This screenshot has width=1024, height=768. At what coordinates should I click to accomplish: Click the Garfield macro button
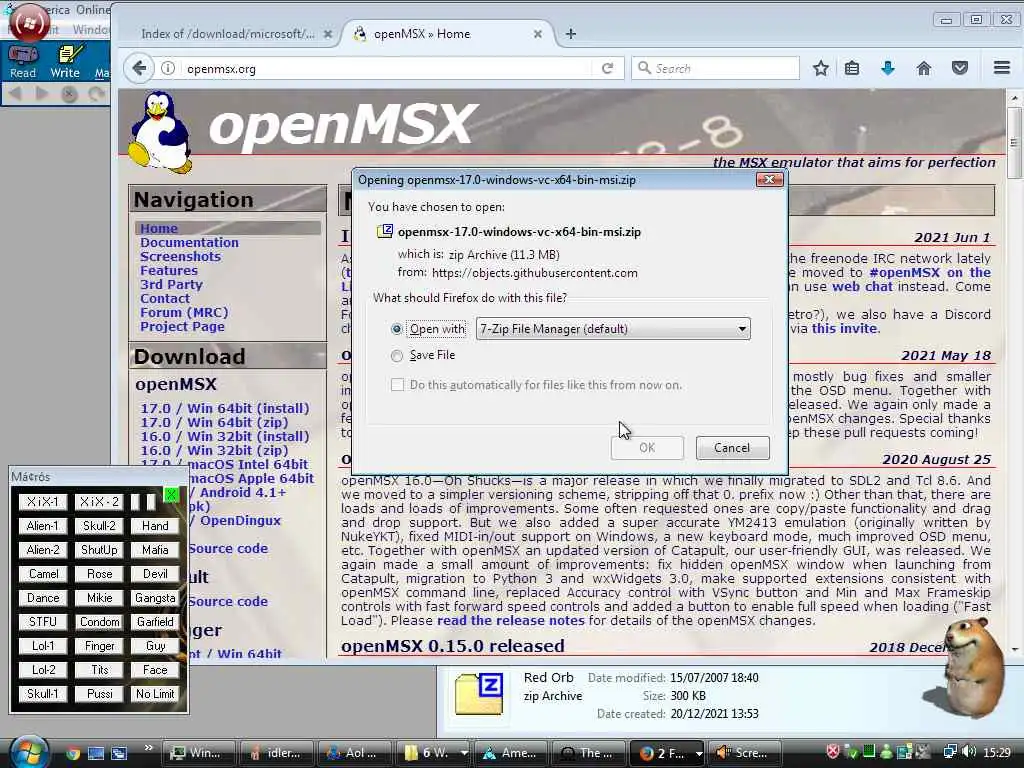click(155, 622)
